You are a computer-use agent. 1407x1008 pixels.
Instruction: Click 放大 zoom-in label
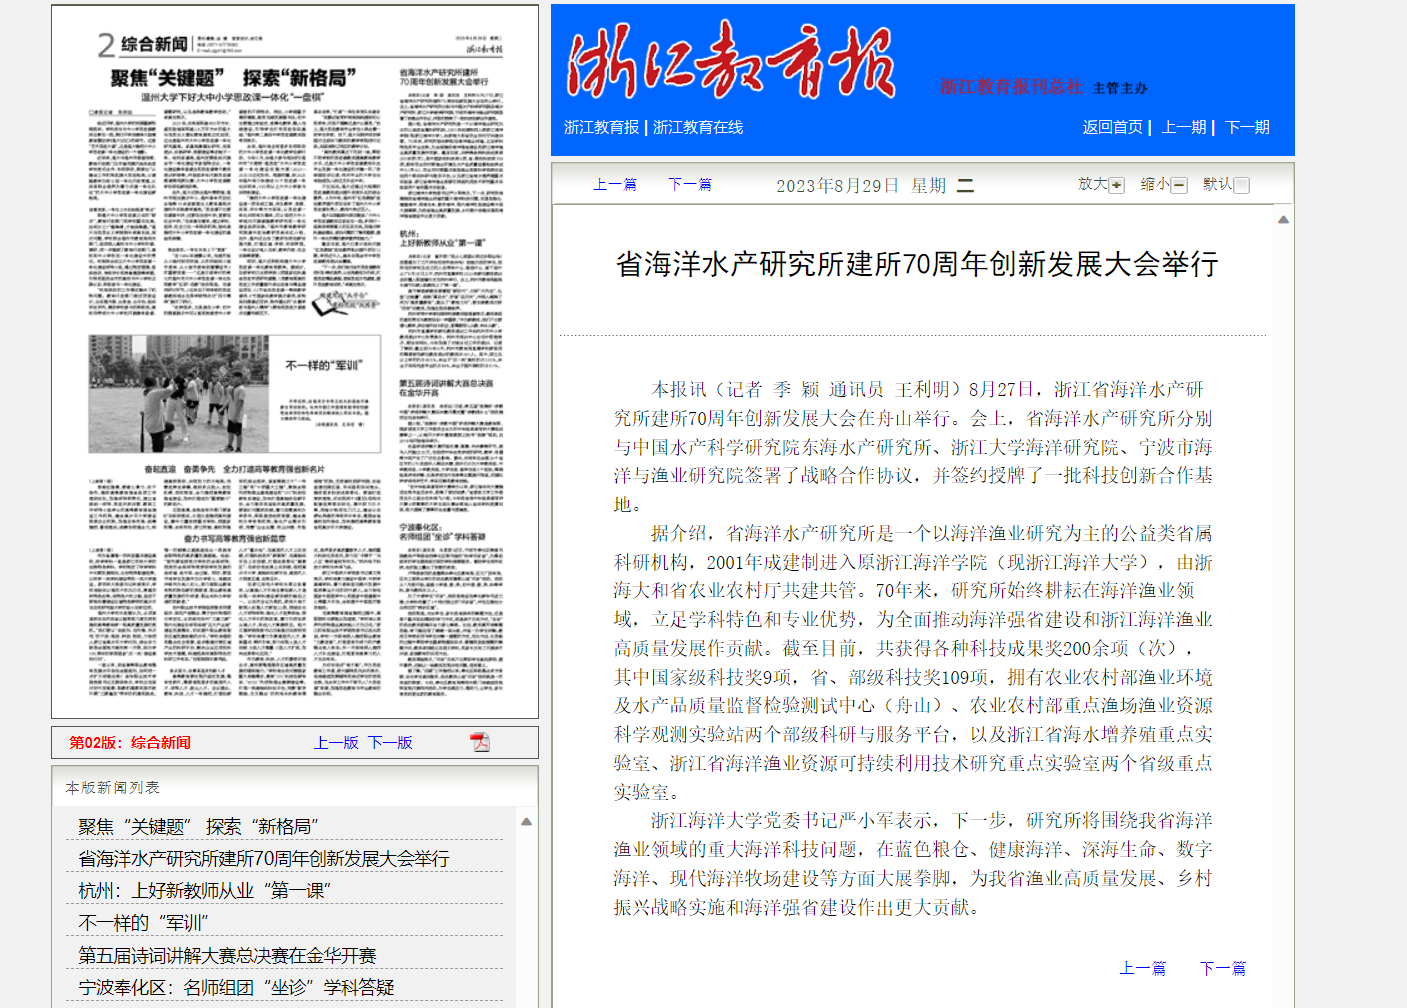tap(1092, 184)
